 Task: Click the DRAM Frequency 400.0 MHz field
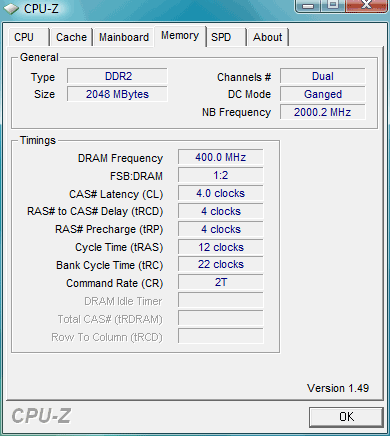(220, 157)
